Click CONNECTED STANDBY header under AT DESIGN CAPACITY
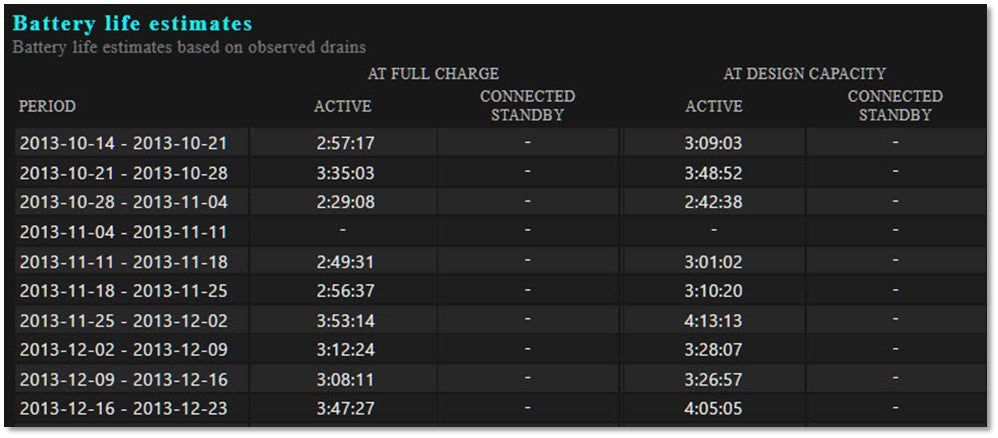The width and height of the screenshot is (998, 438). click(x=894, y=105)
